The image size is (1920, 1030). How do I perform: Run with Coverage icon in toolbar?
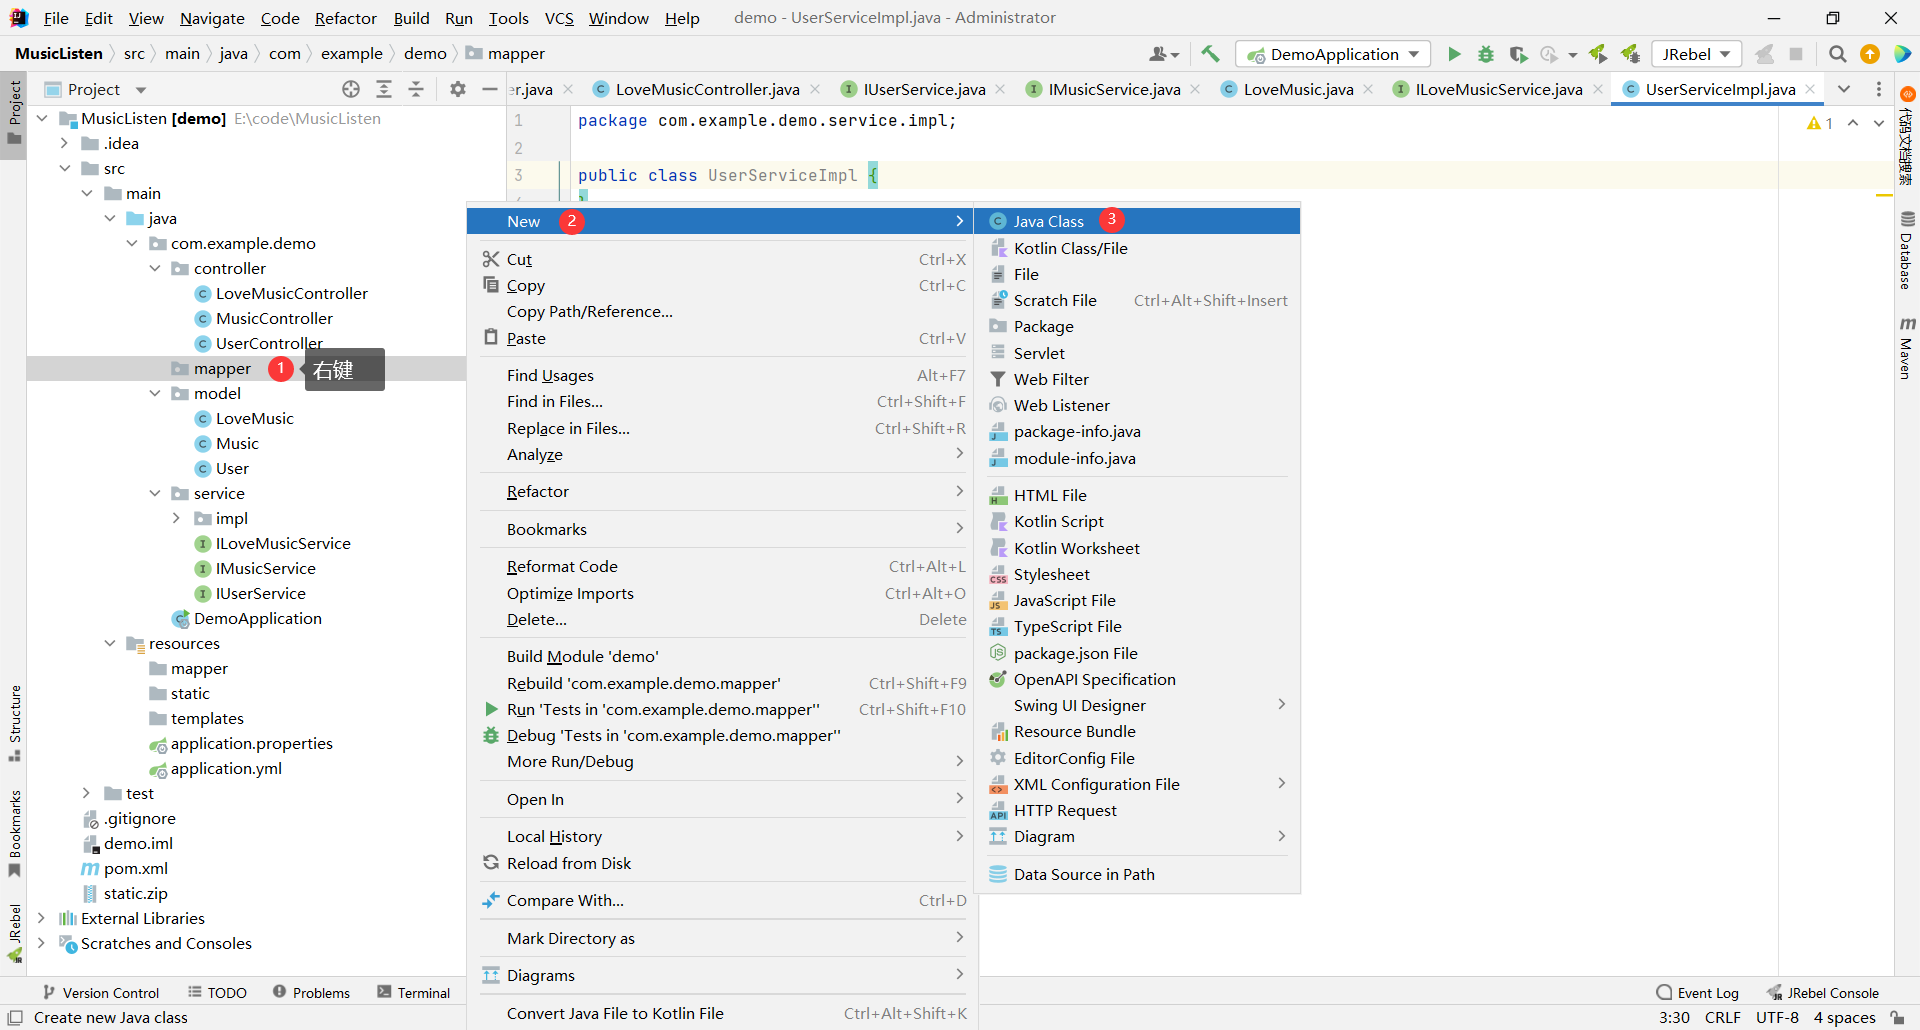pos(1518,54)
